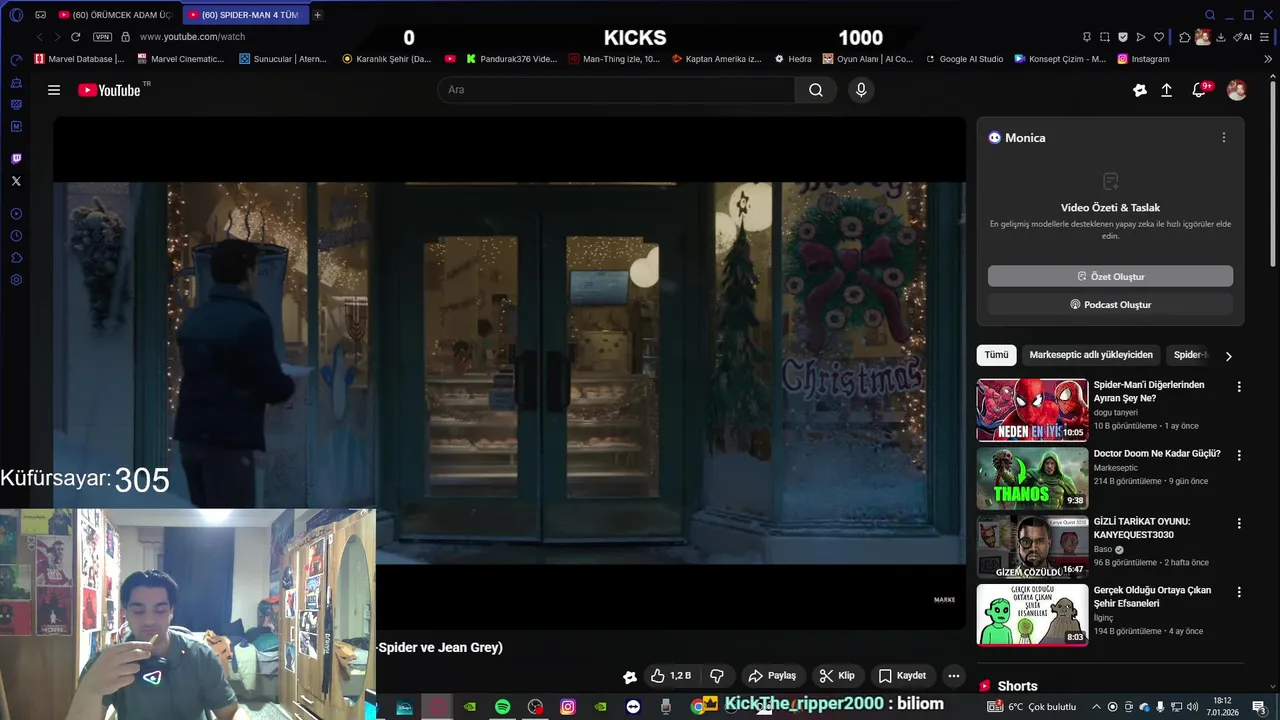Viewport: 1280px width, 720px height.
Task: Click the browser AI button
Action: (1243, 37)
